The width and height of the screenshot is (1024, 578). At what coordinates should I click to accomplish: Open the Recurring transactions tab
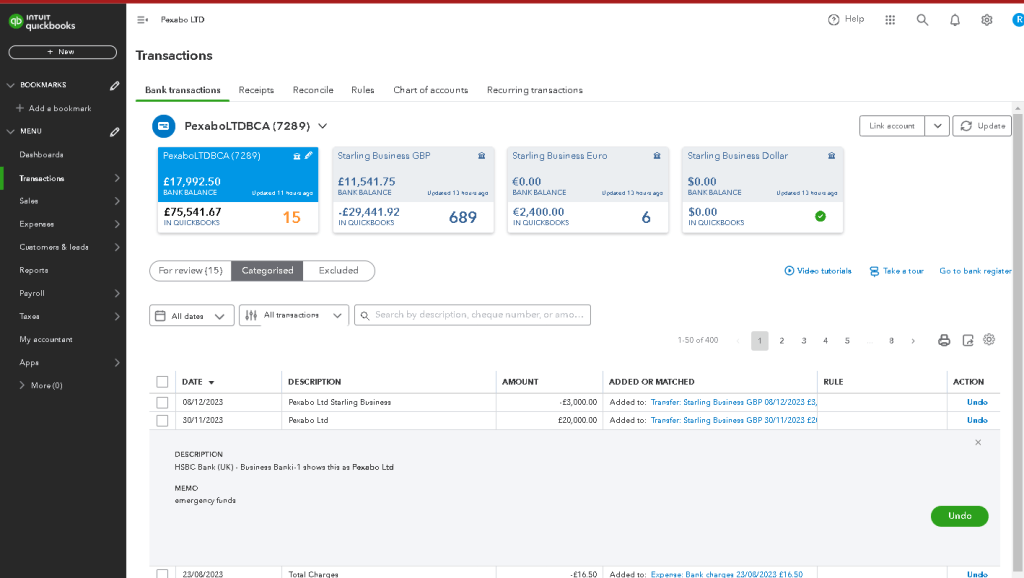[x=534, y=90]
